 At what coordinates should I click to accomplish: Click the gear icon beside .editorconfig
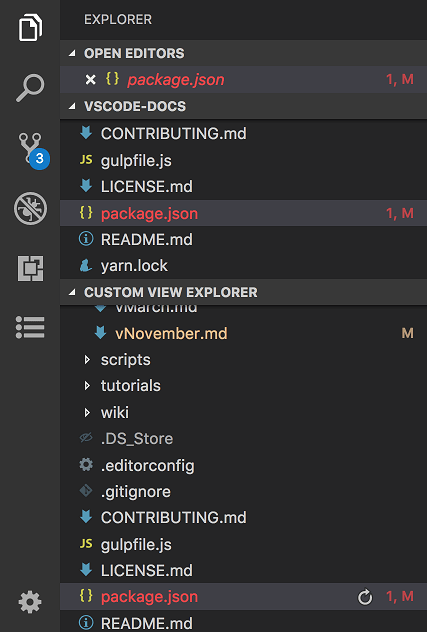coord(86,465)
